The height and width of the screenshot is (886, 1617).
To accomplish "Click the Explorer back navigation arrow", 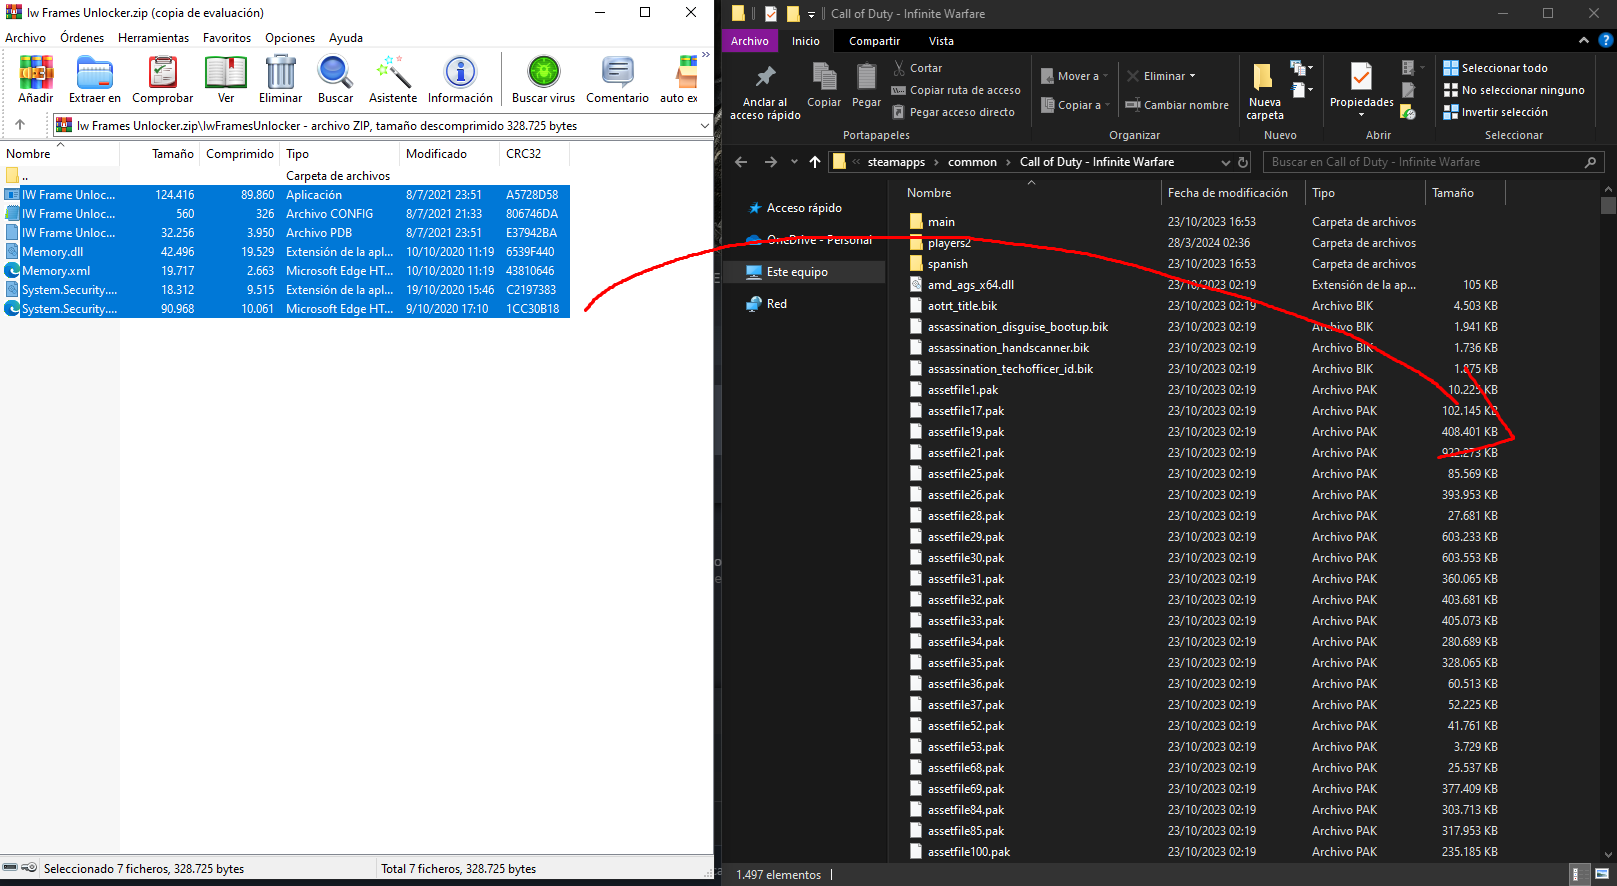I will click(x=741, y=162).
